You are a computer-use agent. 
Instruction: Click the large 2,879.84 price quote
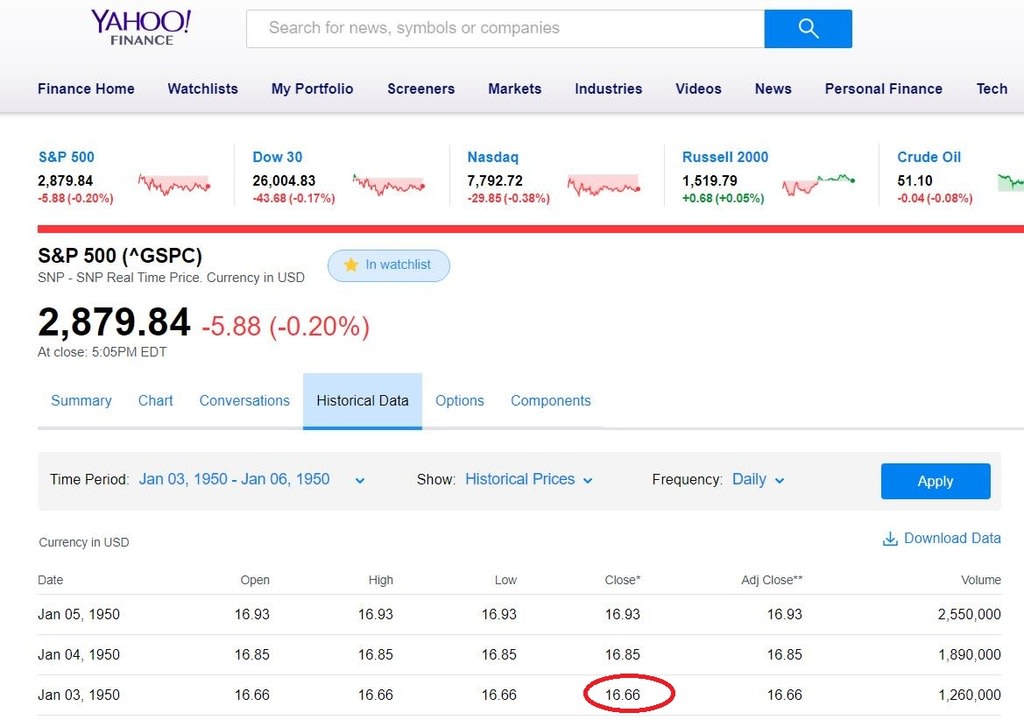click(114, 323)
